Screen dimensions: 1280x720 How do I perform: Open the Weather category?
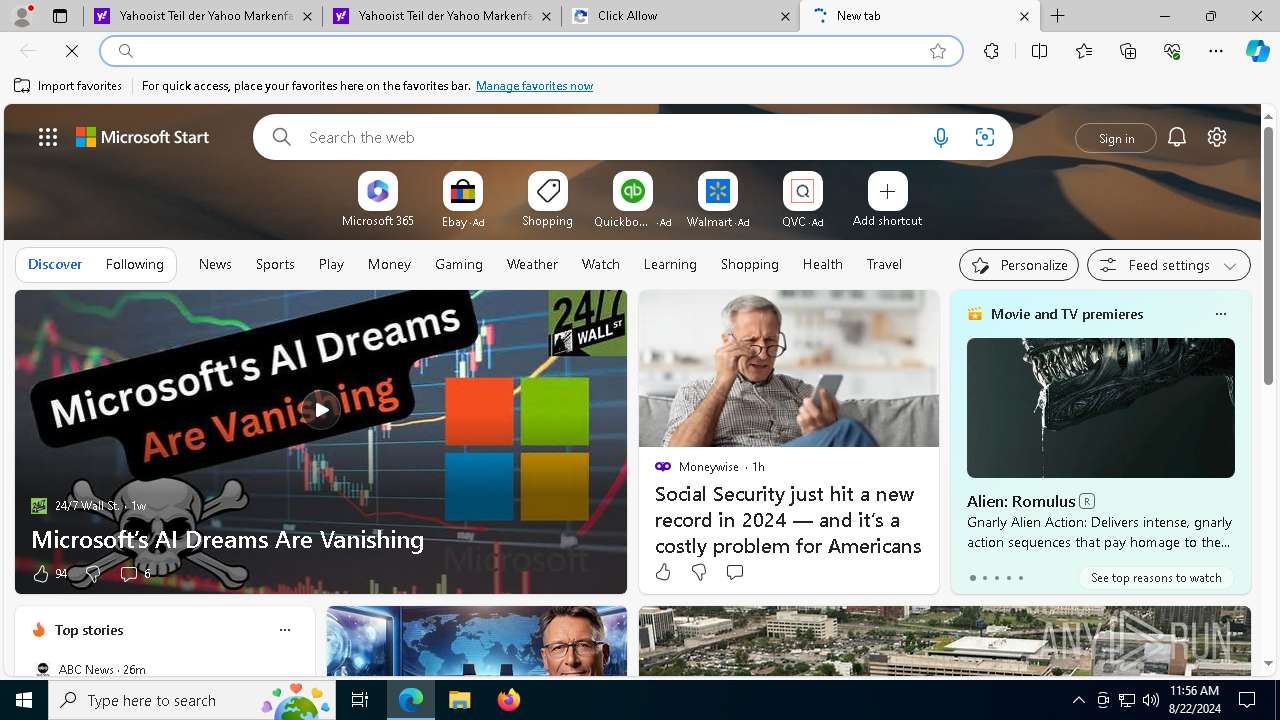[x=532, y=264]
